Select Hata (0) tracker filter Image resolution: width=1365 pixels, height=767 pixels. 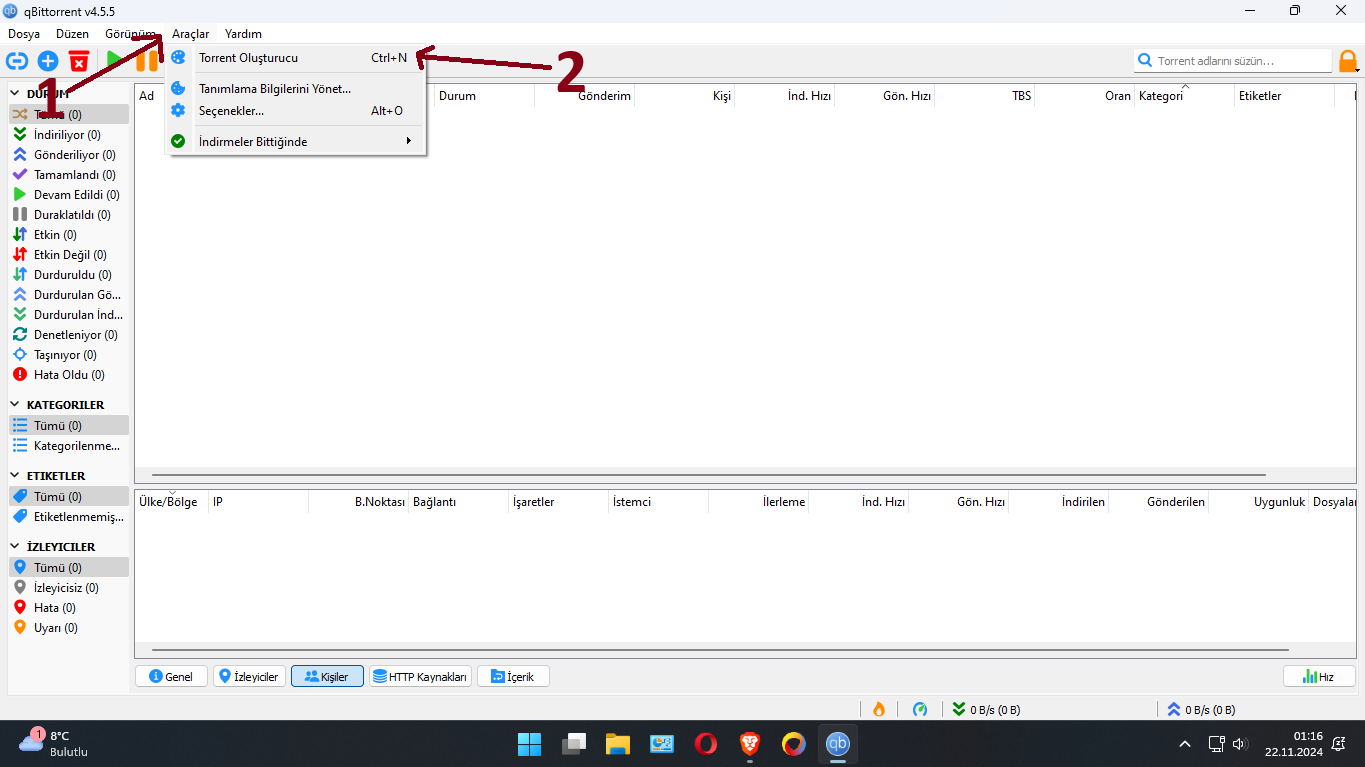pos(67,608)
